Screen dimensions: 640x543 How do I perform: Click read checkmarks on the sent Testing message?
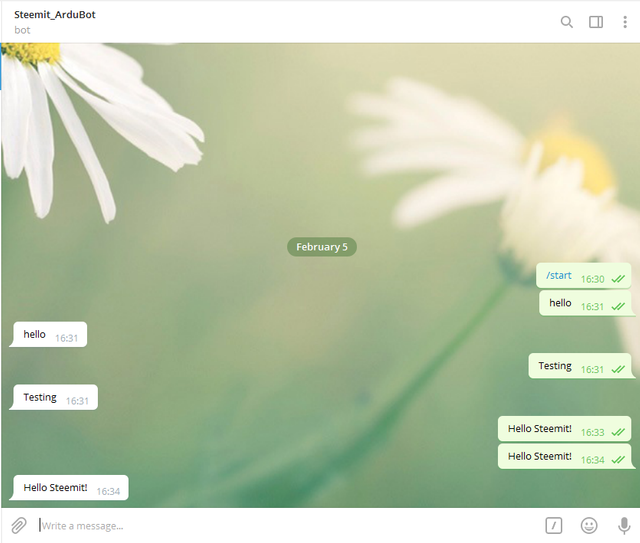pyautogui.click(x=618, y=369)
